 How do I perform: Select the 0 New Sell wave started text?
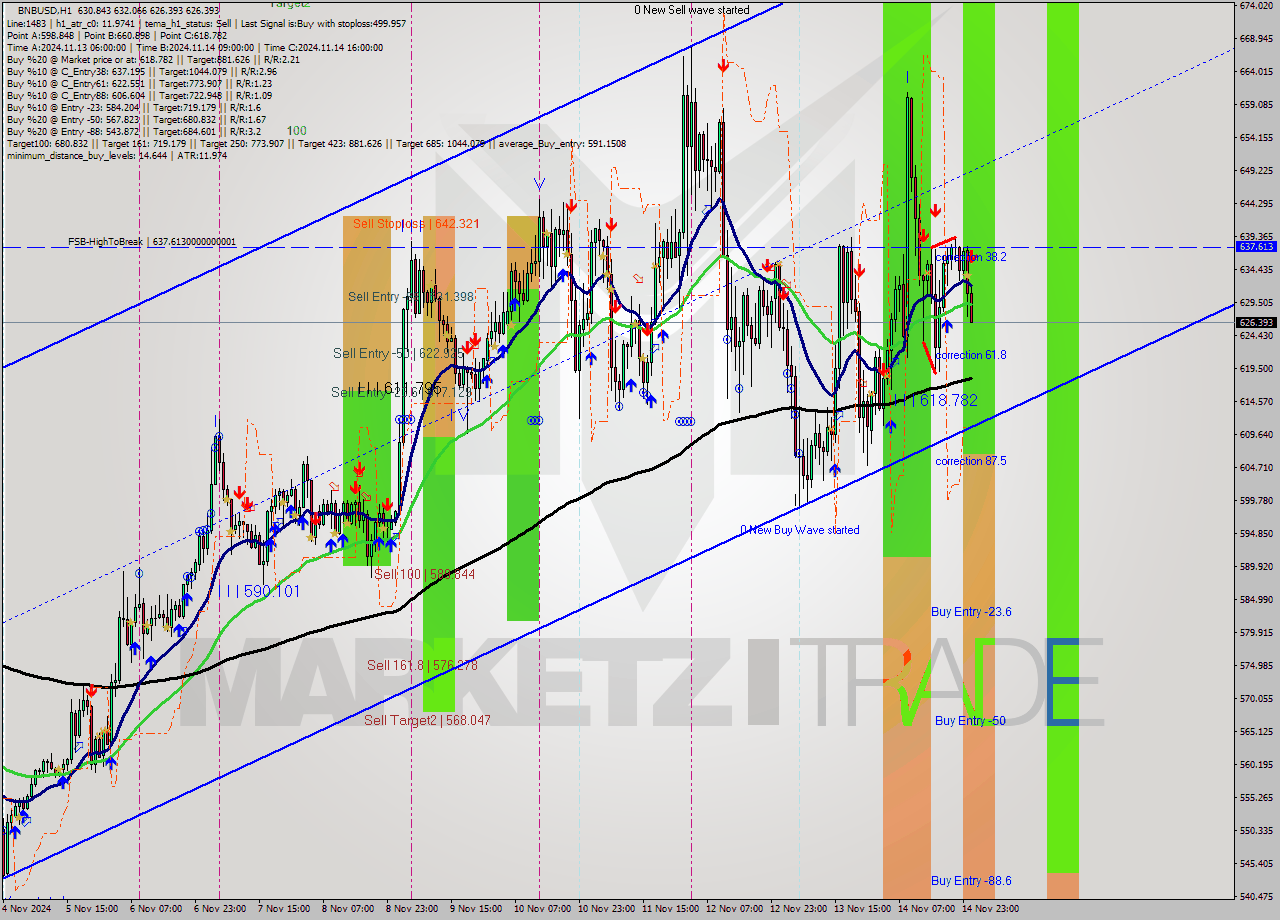[x=692, y=10]
